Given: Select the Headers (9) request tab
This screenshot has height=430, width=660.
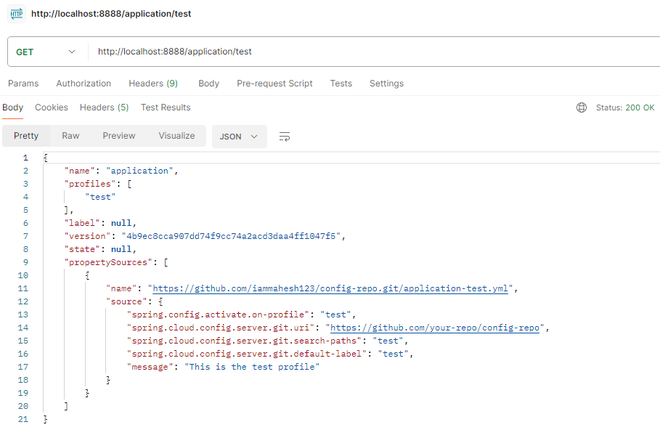Looking at the screenshot, I should pos(153,83).
